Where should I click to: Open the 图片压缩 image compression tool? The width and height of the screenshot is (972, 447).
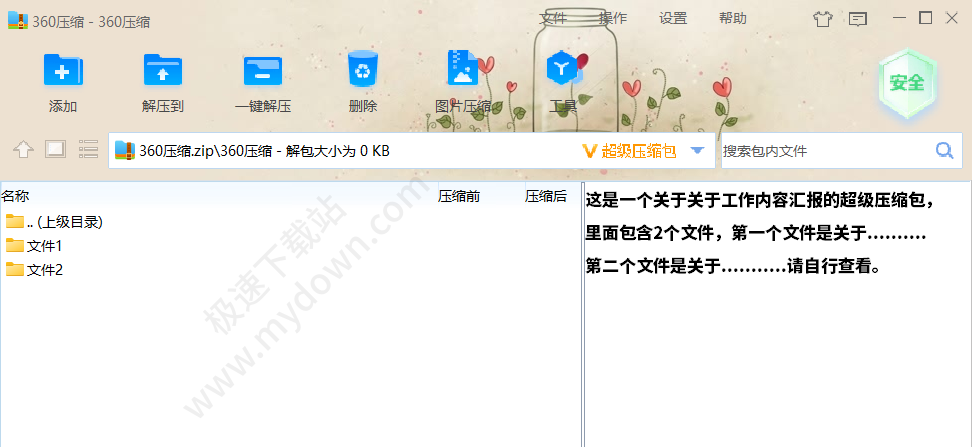click(x=462, y=68)
